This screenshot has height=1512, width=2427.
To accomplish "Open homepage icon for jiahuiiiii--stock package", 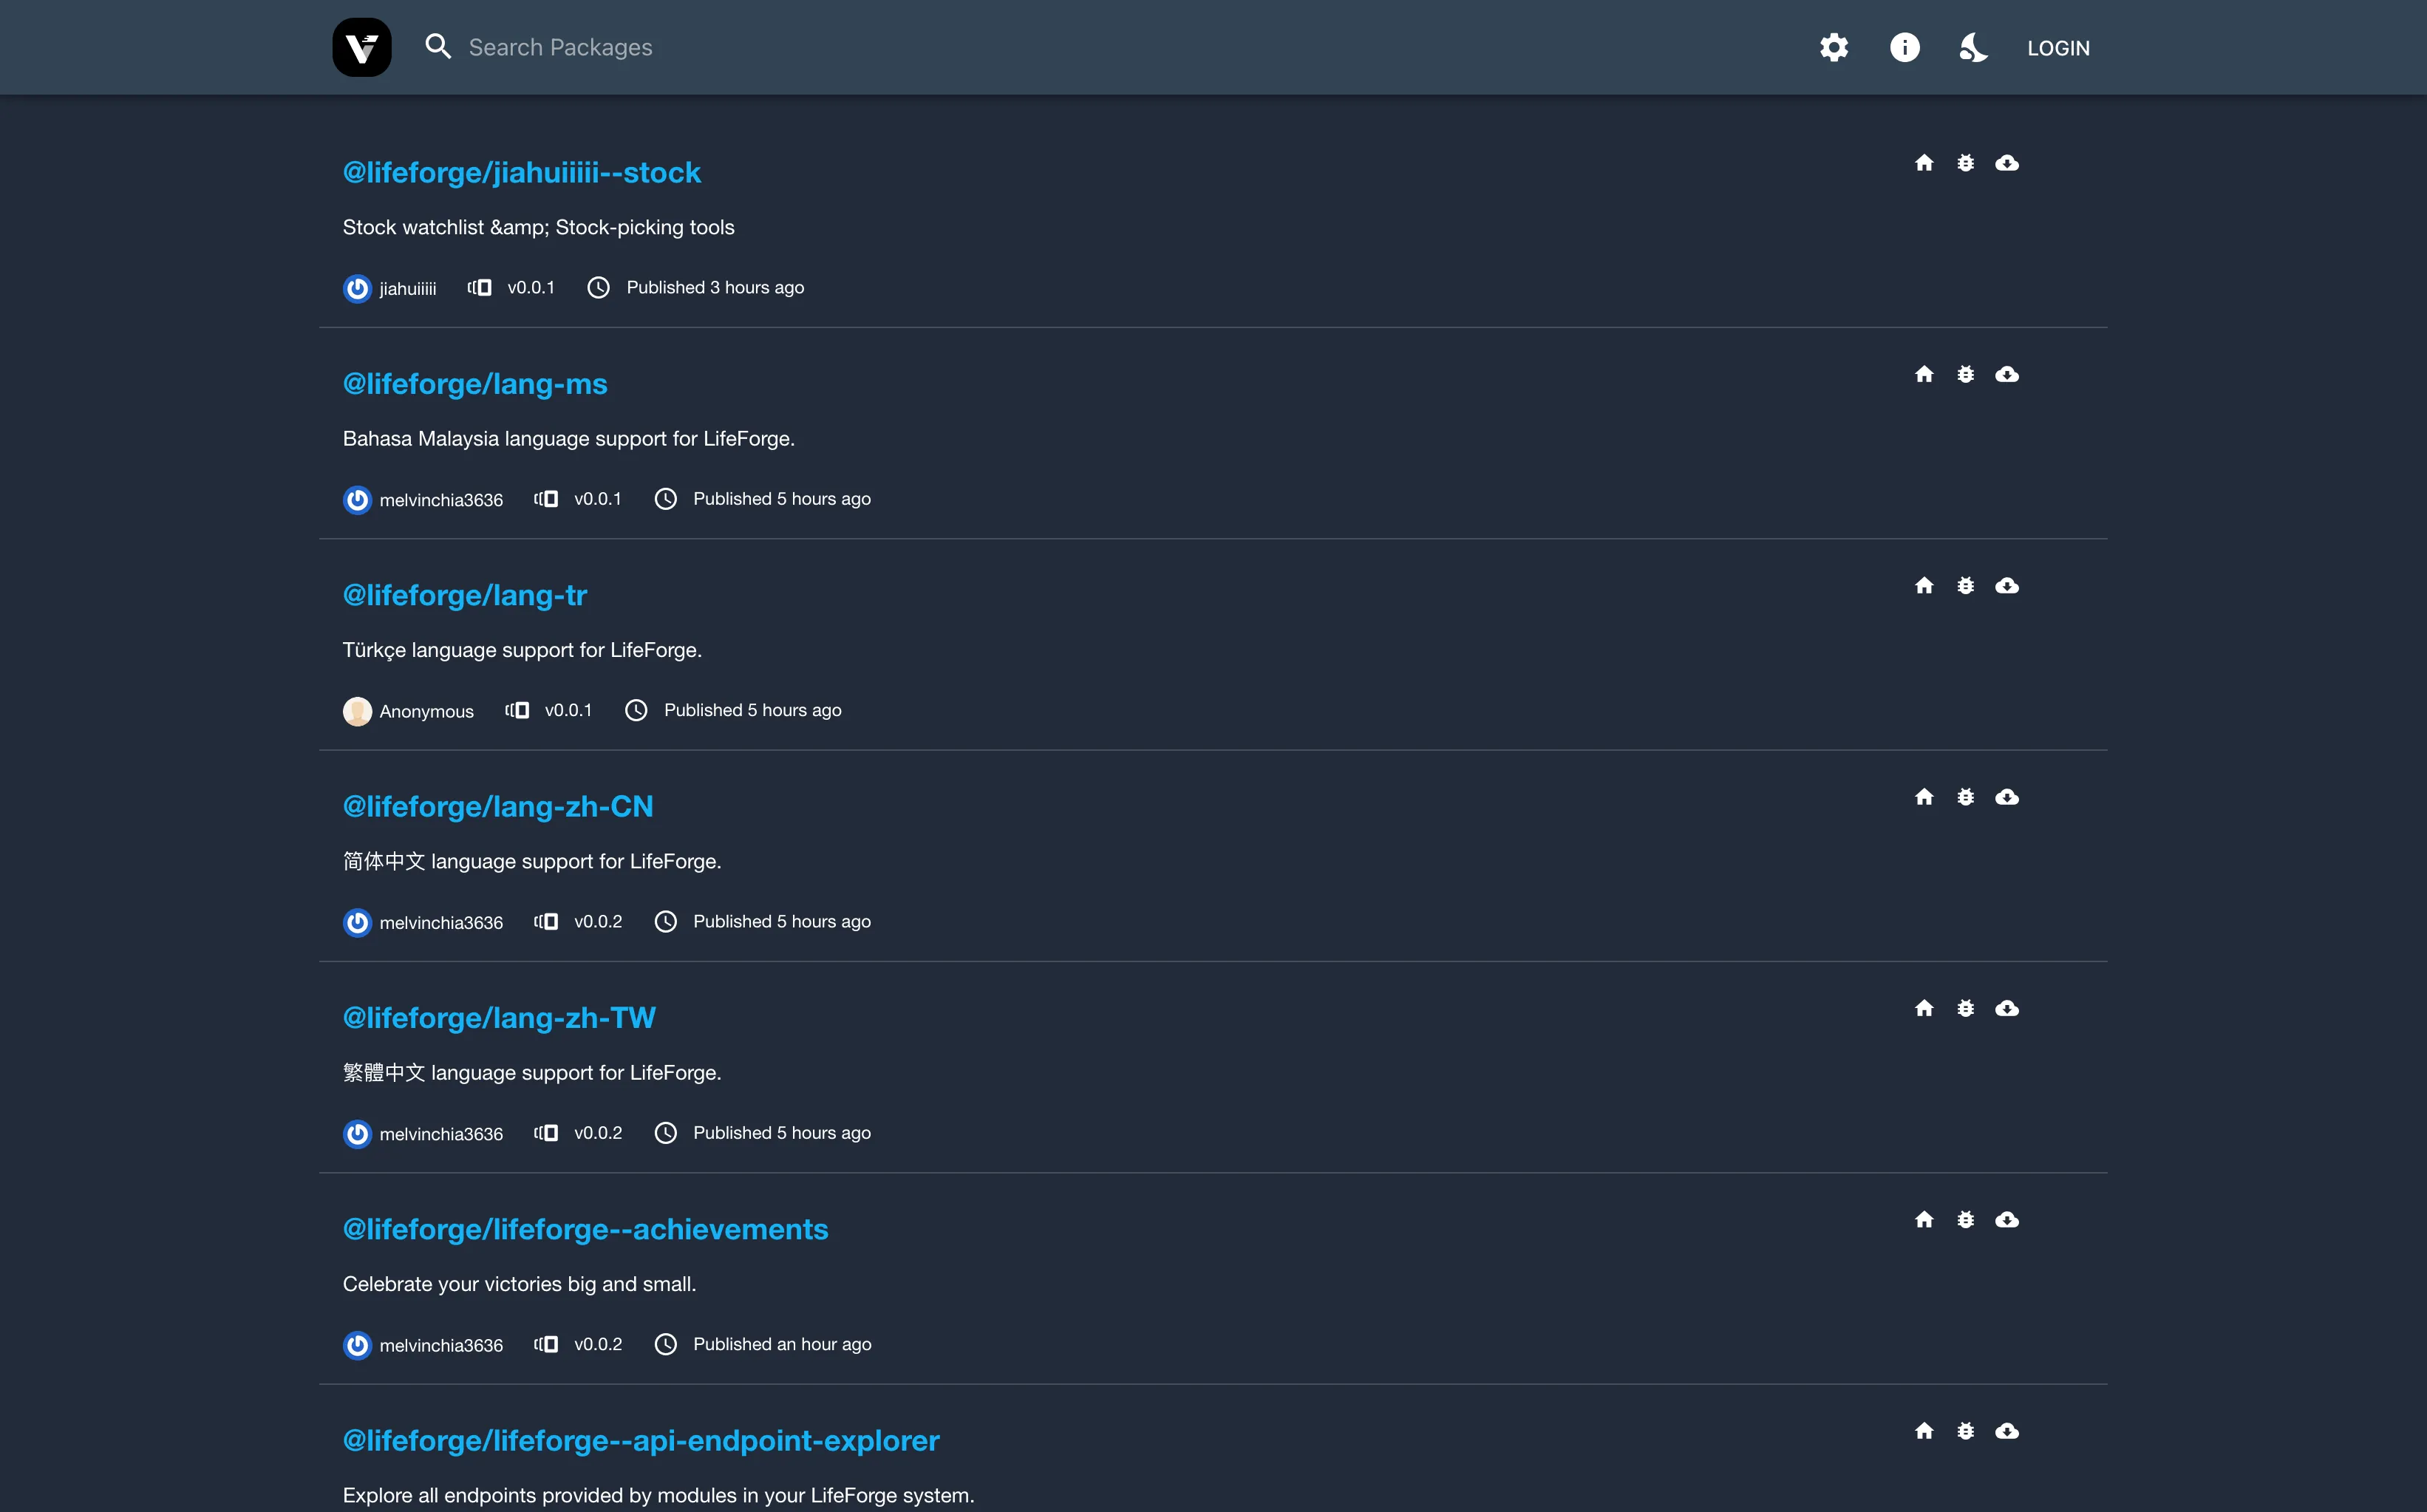I will pos(1924,163).
